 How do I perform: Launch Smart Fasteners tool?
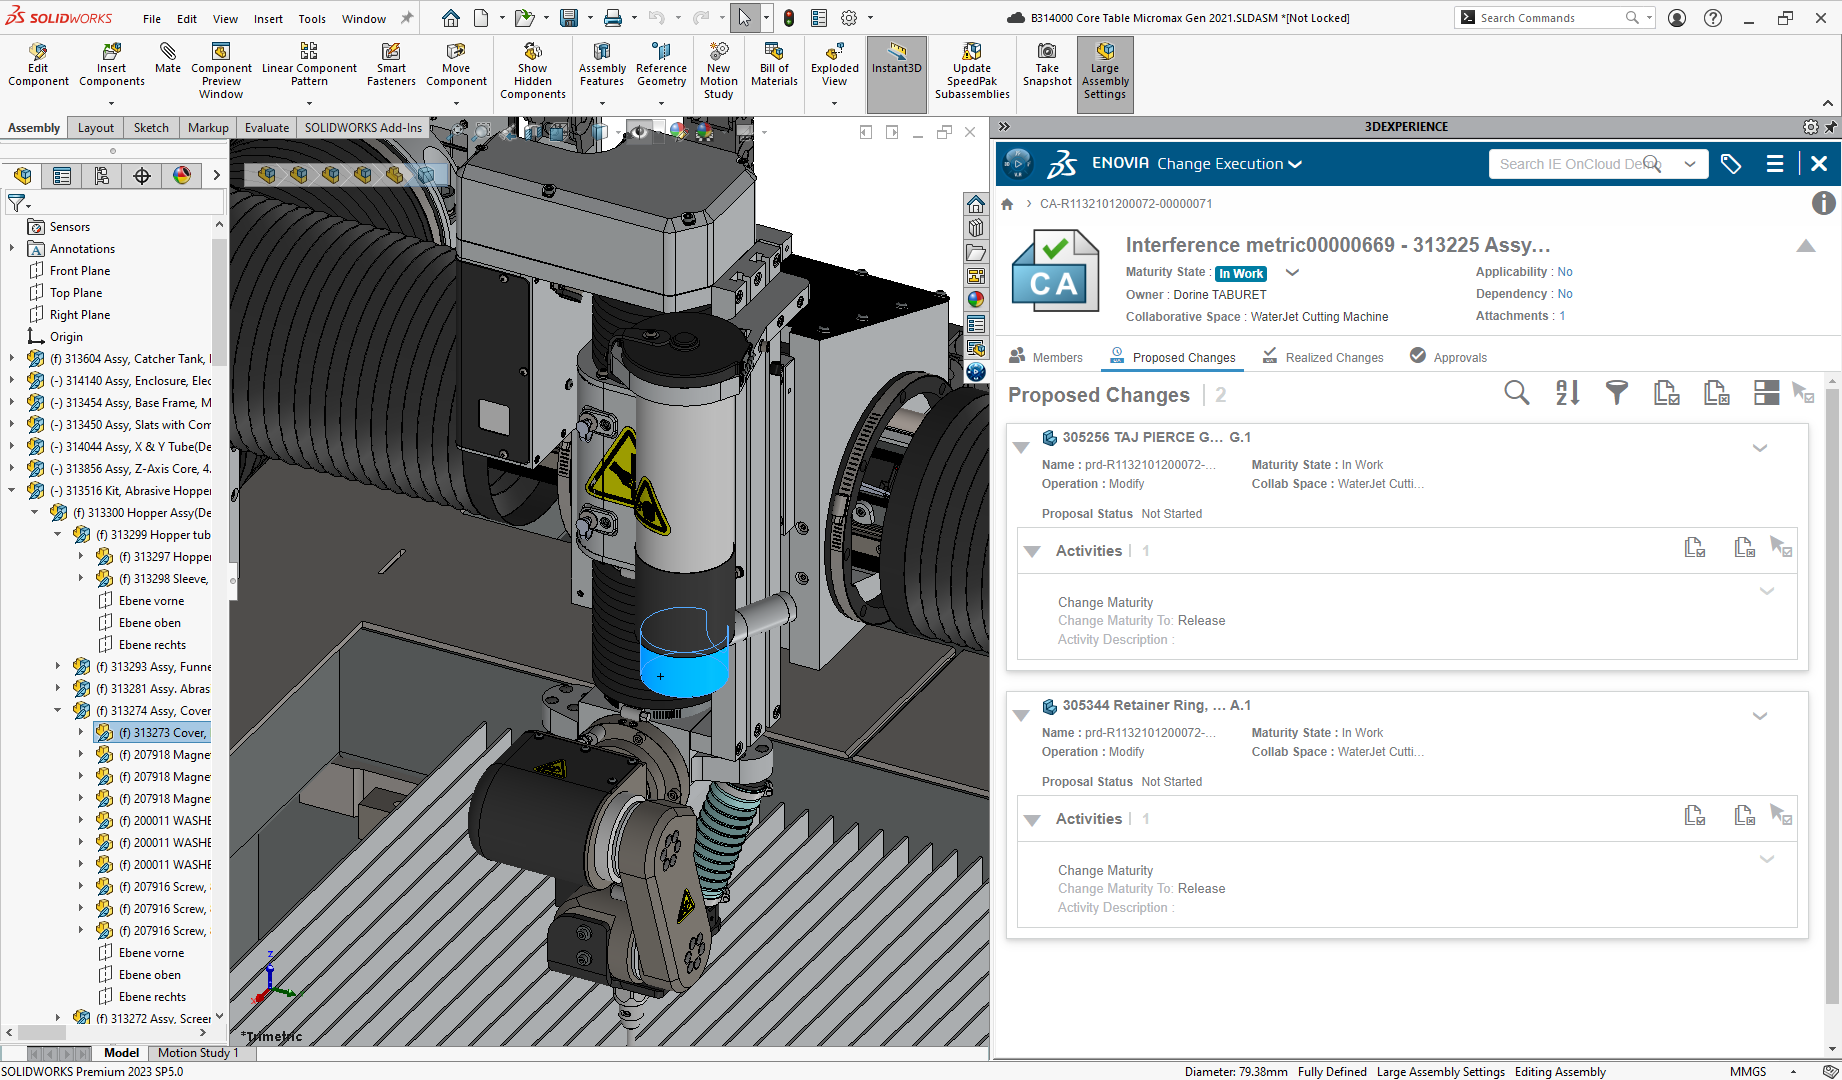391,66
